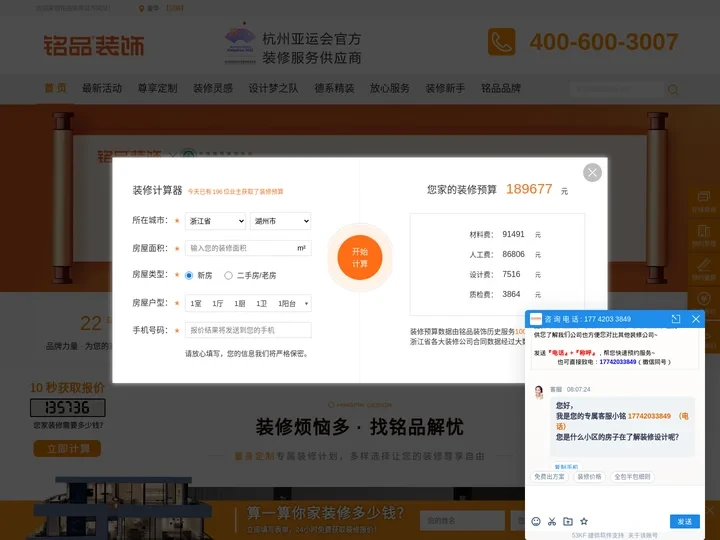Select the 二手房/老房 radio button
The image size is (720, 540).
coord(228,276)
